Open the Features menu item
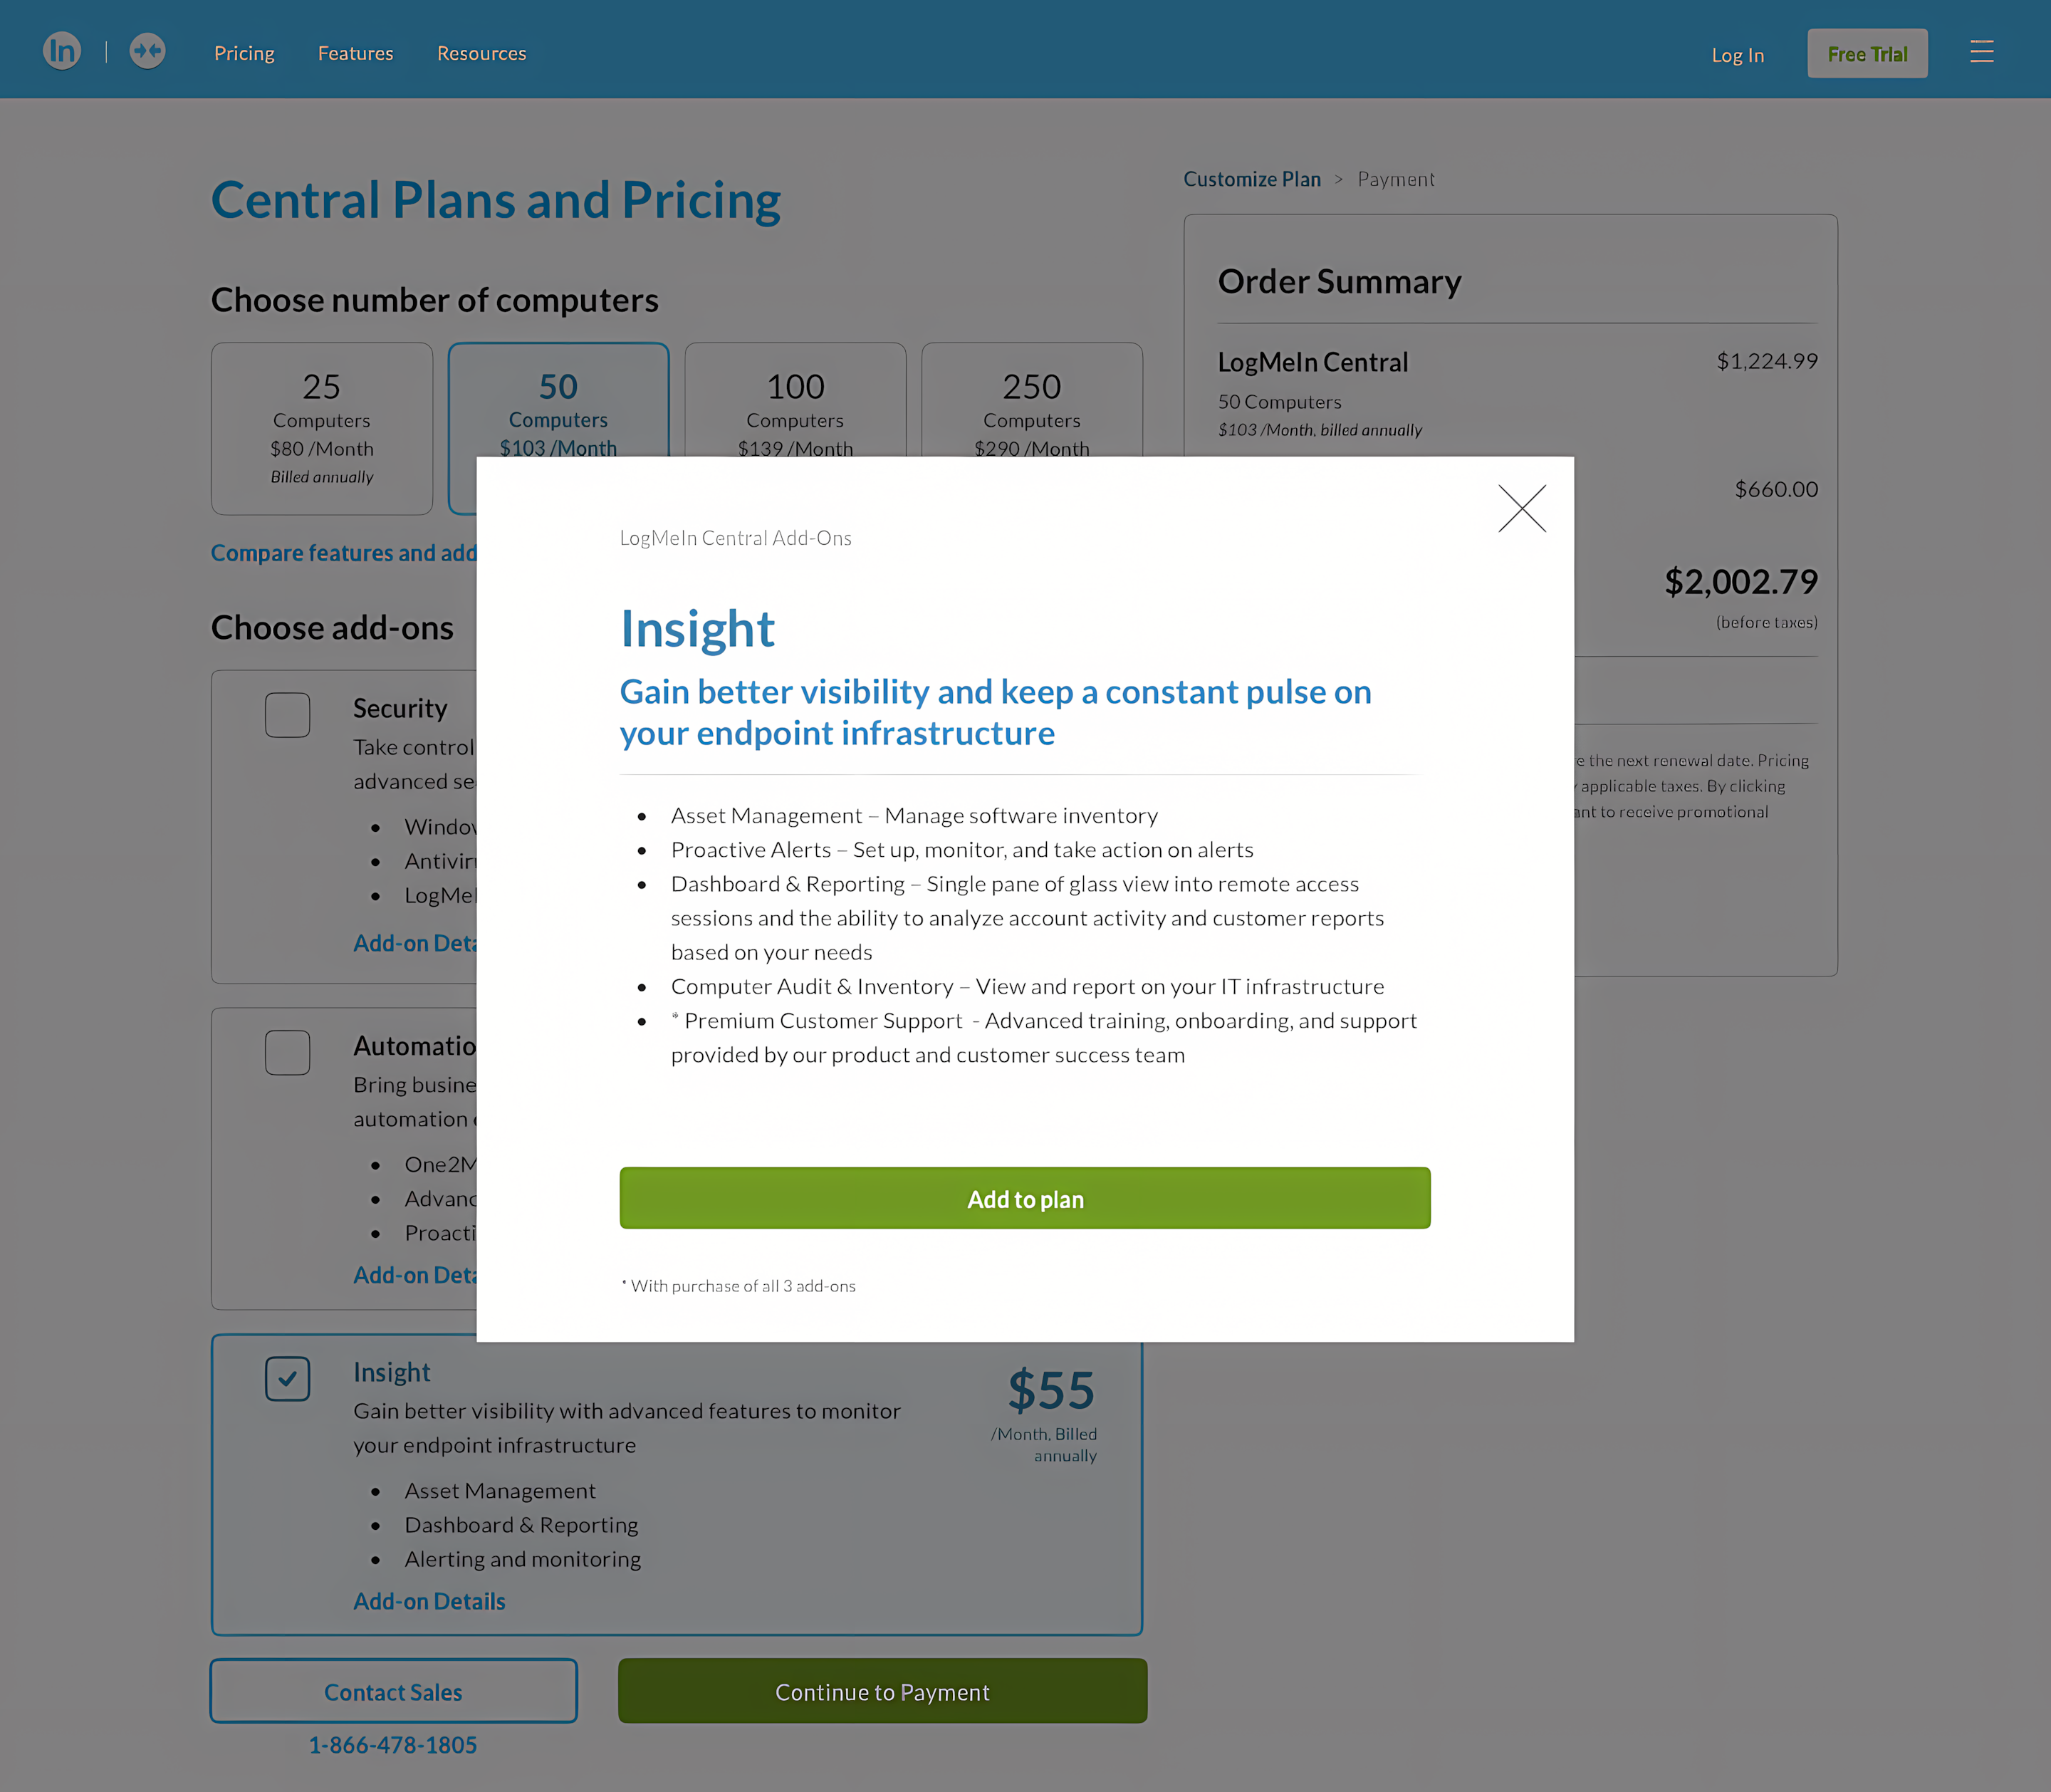 coord(355,53)
